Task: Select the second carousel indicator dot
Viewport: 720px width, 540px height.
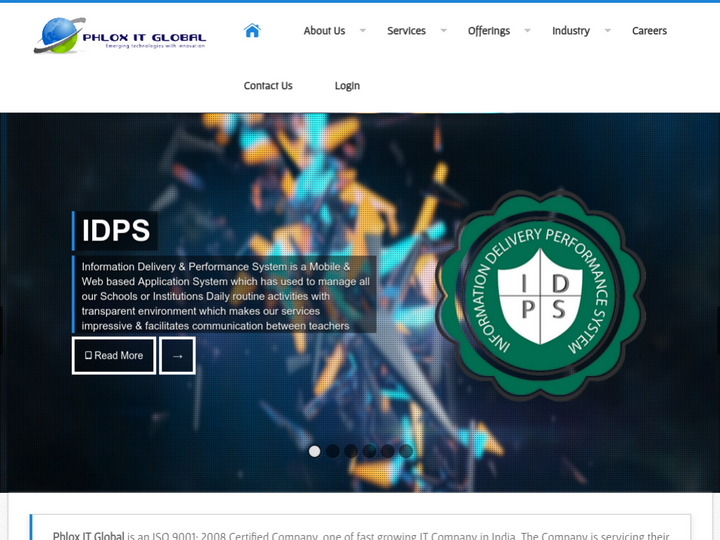Action: pyautogui.click(x=333, y=451)
